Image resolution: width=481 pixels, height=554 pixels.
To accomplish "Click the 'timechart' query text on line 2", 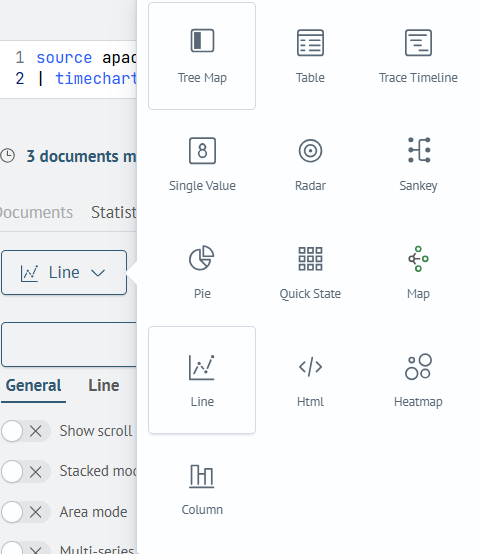I will (96, 78).
